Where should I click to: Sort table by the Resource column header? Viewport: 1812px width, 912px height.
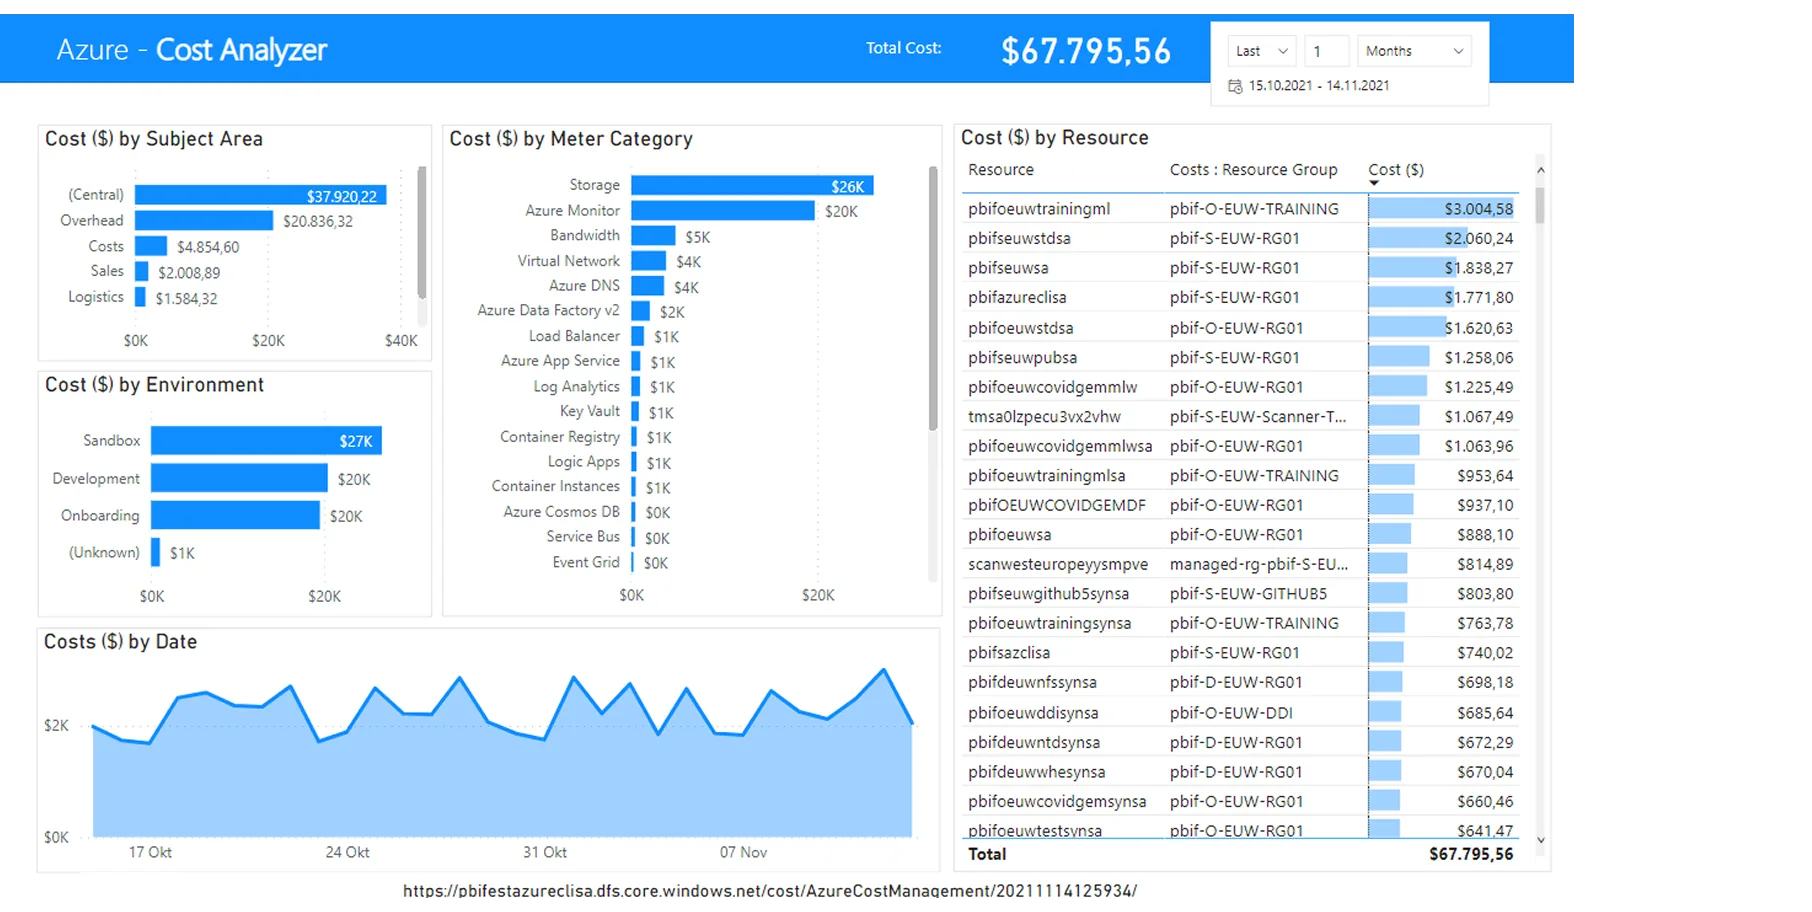point(1001,170)
